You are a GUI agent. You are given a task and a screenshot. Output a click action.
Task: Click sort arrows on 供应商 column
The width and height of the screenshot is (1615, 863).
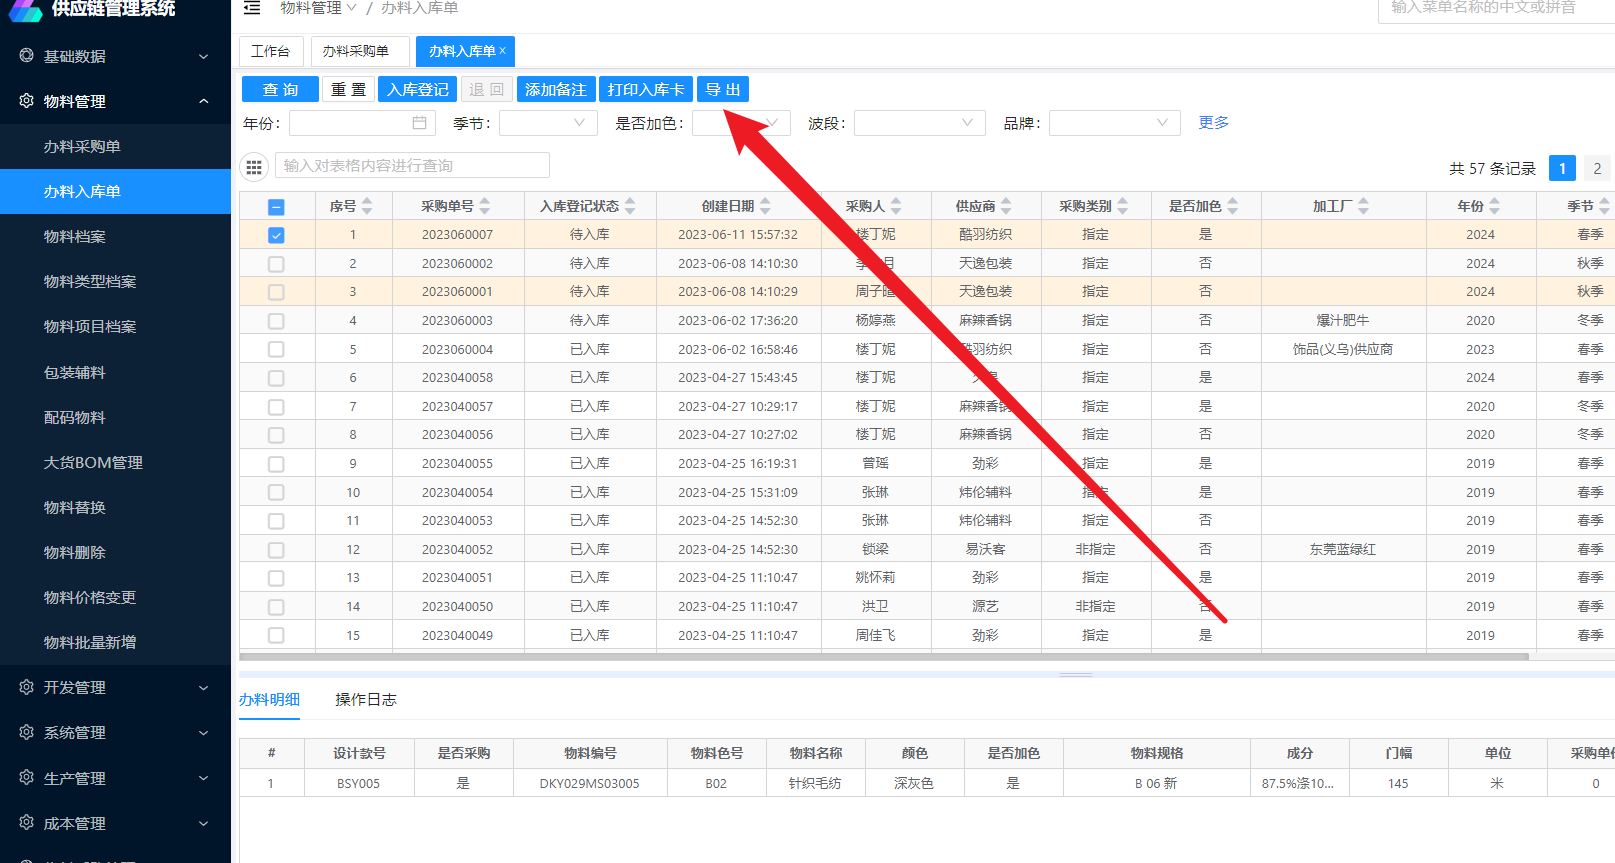point(1006,206)
